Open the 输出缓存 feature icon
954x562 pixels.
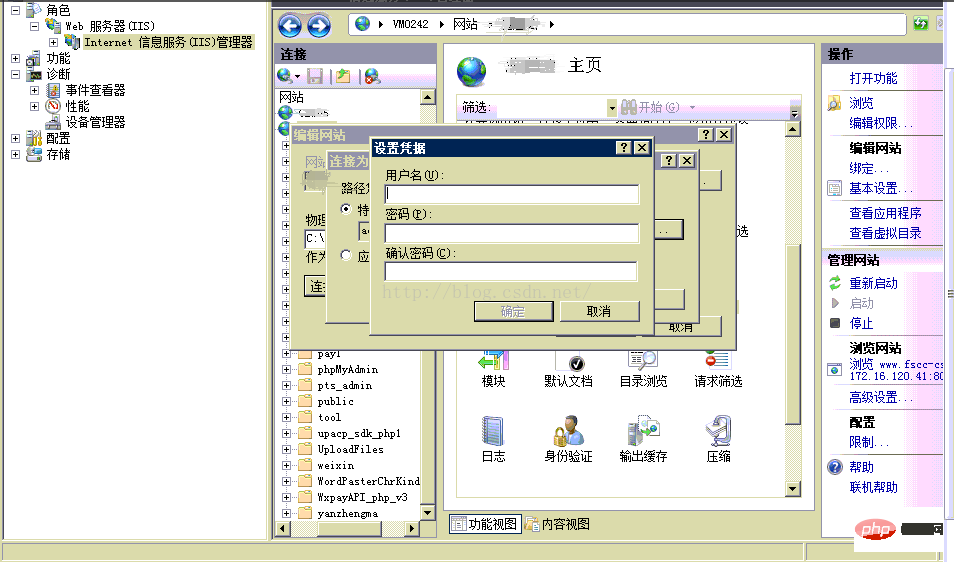(x=643, y=431)
